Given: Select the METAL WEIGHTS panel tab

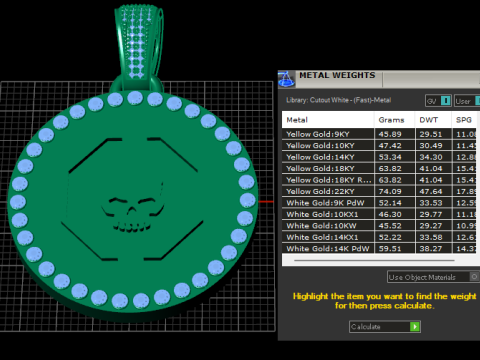Looking at the screenshot, I should click(337, 76).
